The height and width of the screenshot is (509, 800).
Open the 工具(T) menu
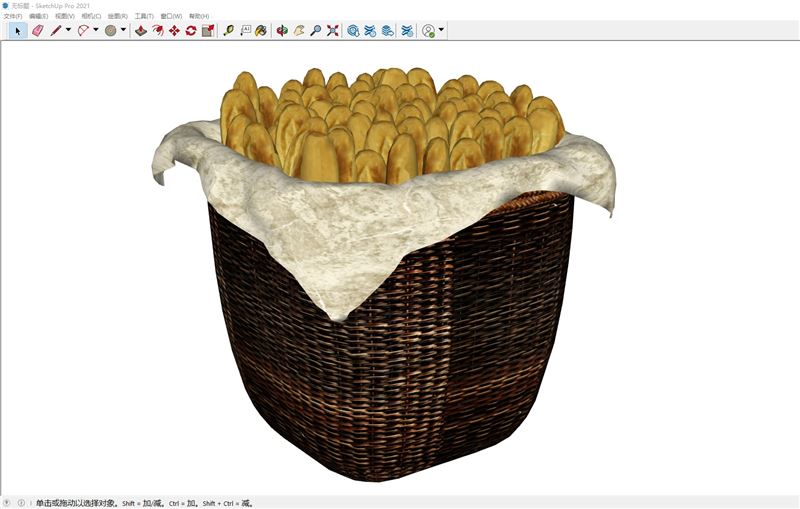pos(144,16)
